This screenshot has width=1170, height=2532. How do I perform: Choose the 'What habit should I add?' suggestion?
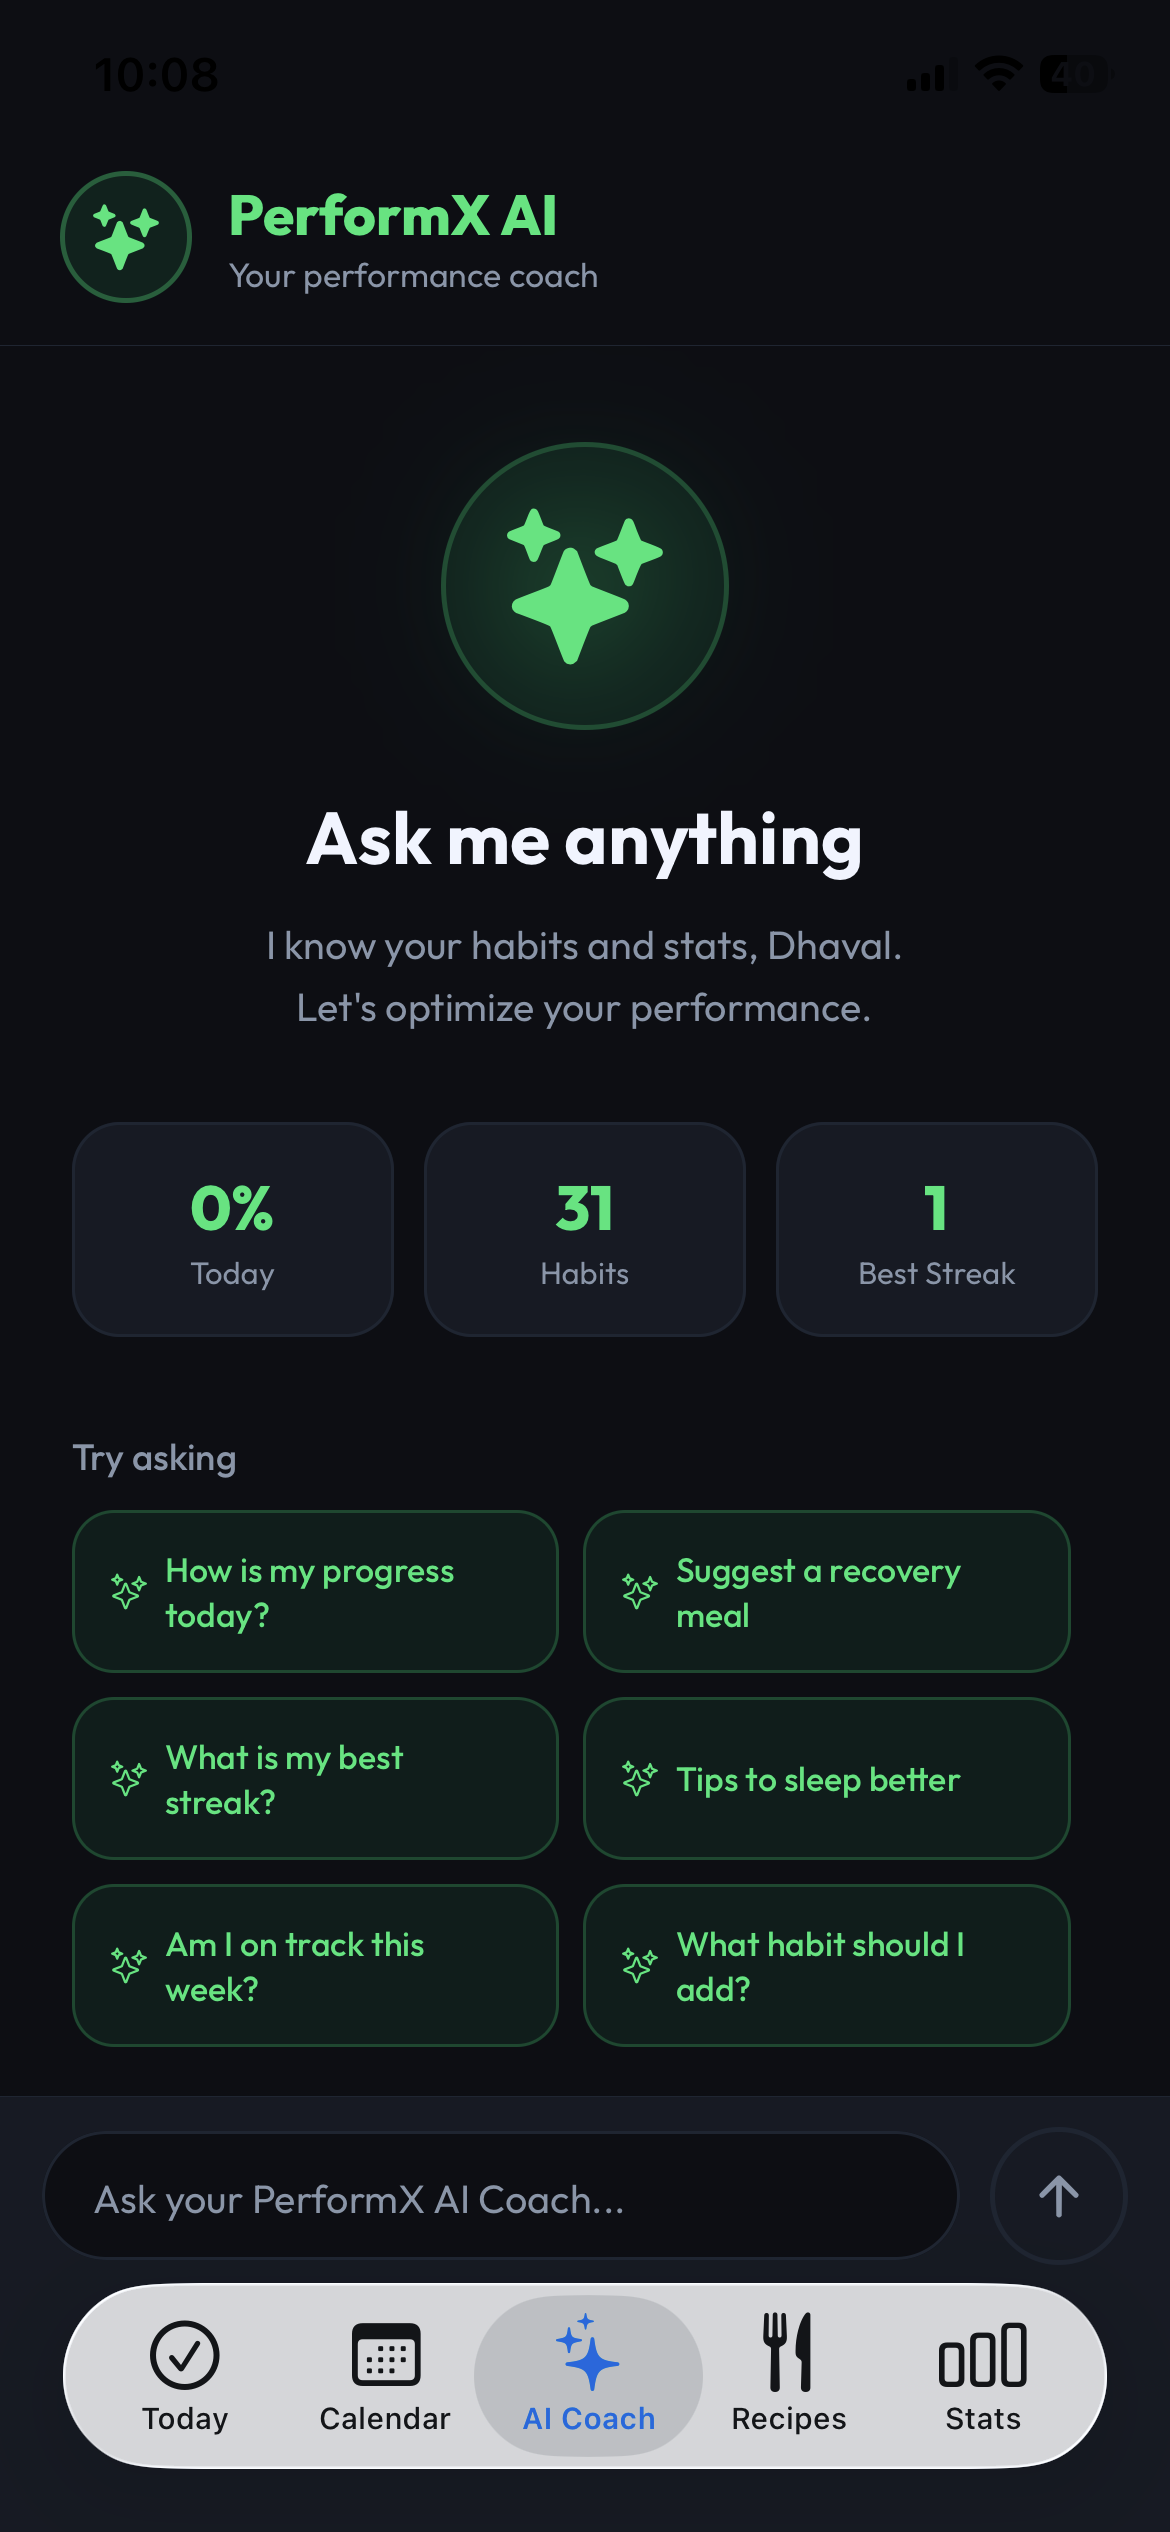coord(827,1965)
